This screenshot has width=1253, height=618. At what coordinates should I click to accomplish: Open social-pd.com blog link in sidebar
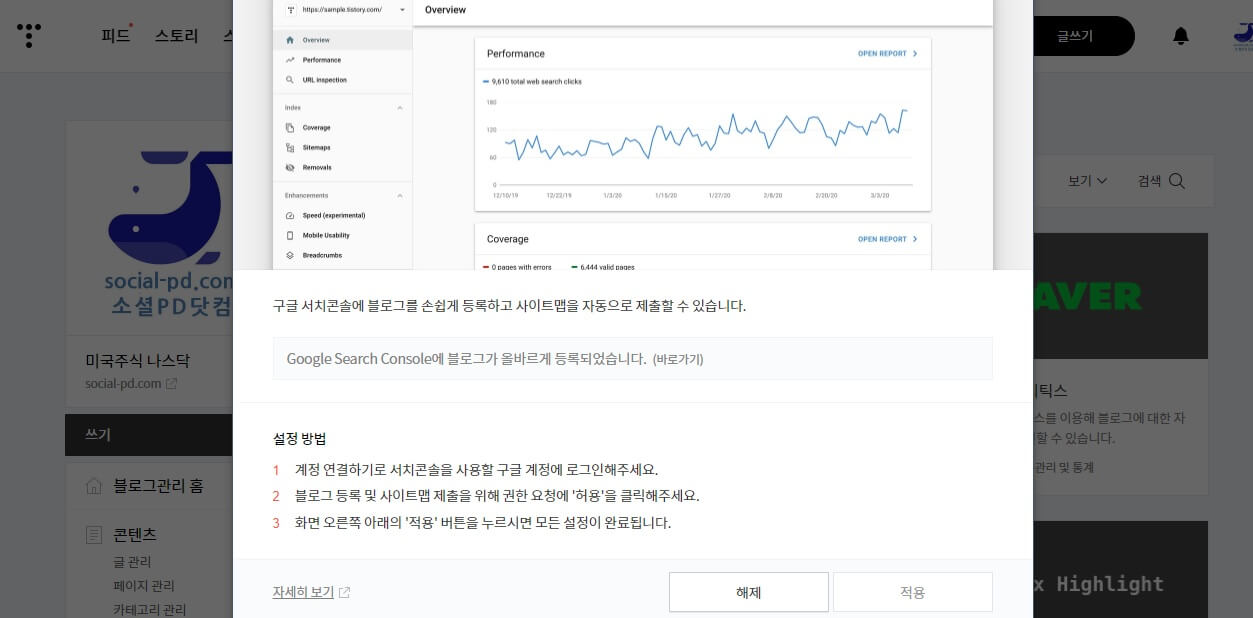pos(122,383)
